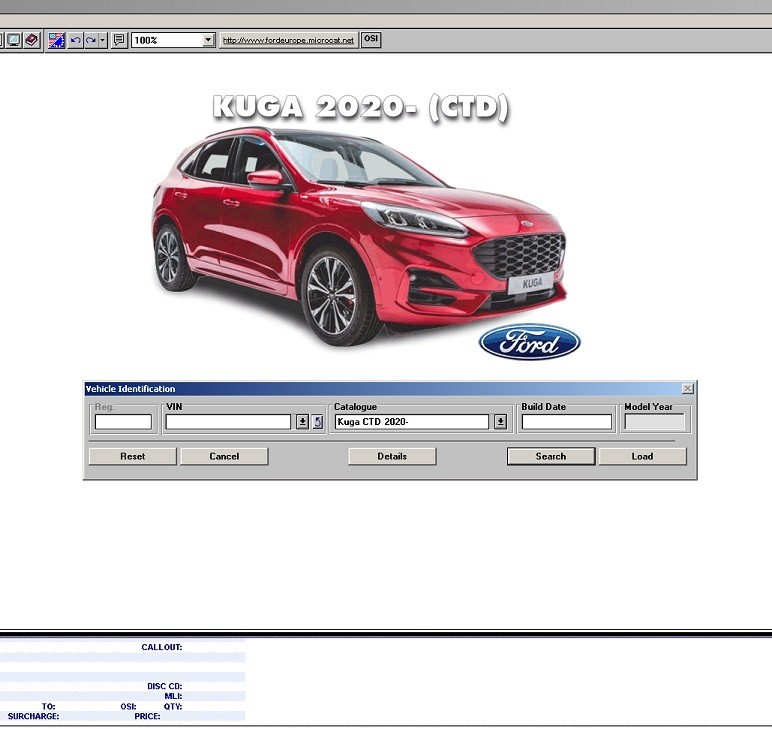
Task: Click the Search button
Action: click(x=551, y=456)
